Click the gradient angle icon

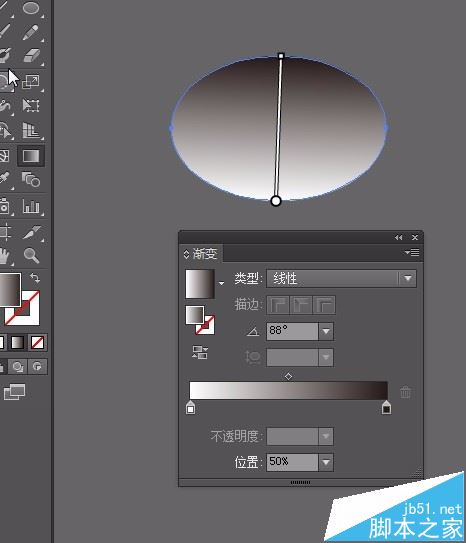tap(253, 331)
